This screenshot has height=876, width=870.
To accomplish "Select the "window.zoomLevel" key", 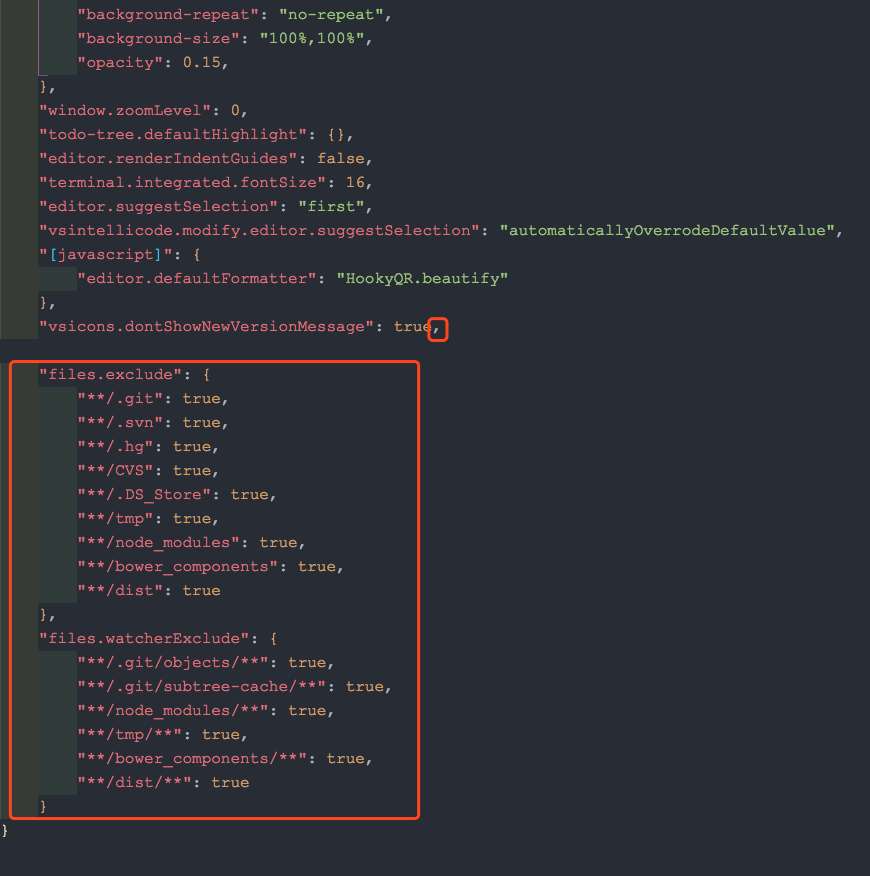I will coord(125,110).
